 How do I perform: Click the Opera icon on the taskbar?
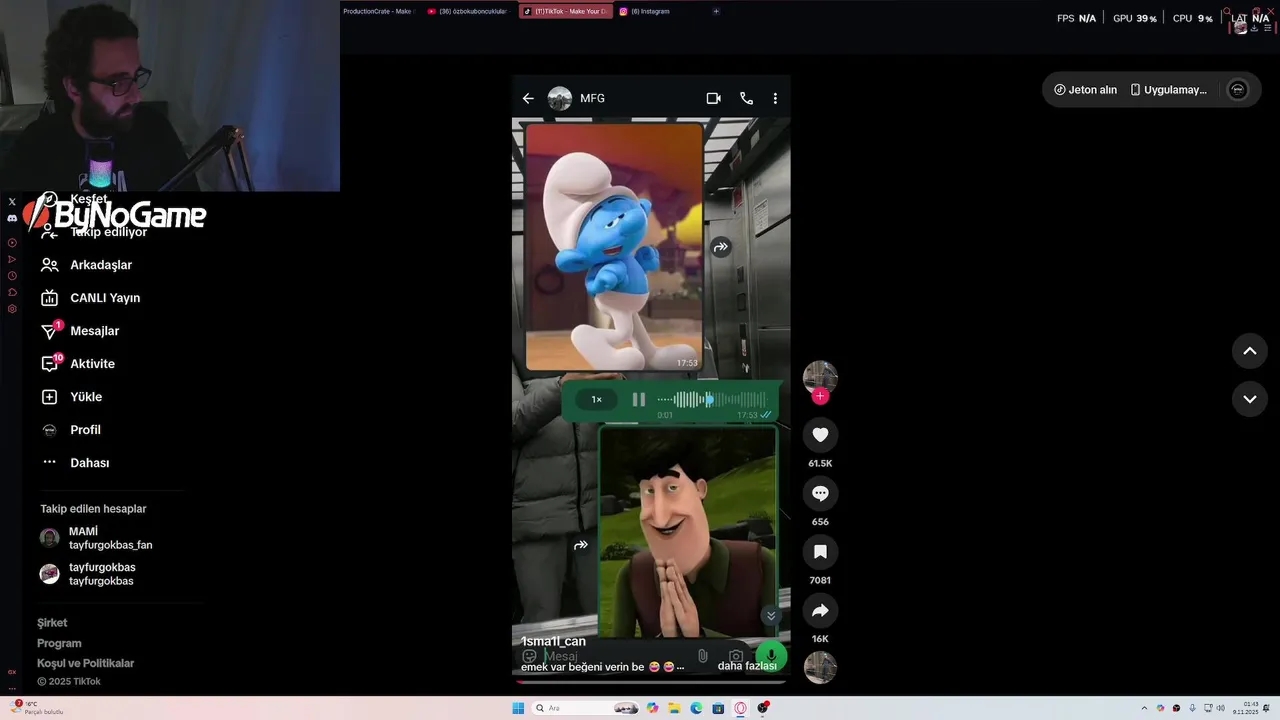pyautogui.click(x=741, y=708)
